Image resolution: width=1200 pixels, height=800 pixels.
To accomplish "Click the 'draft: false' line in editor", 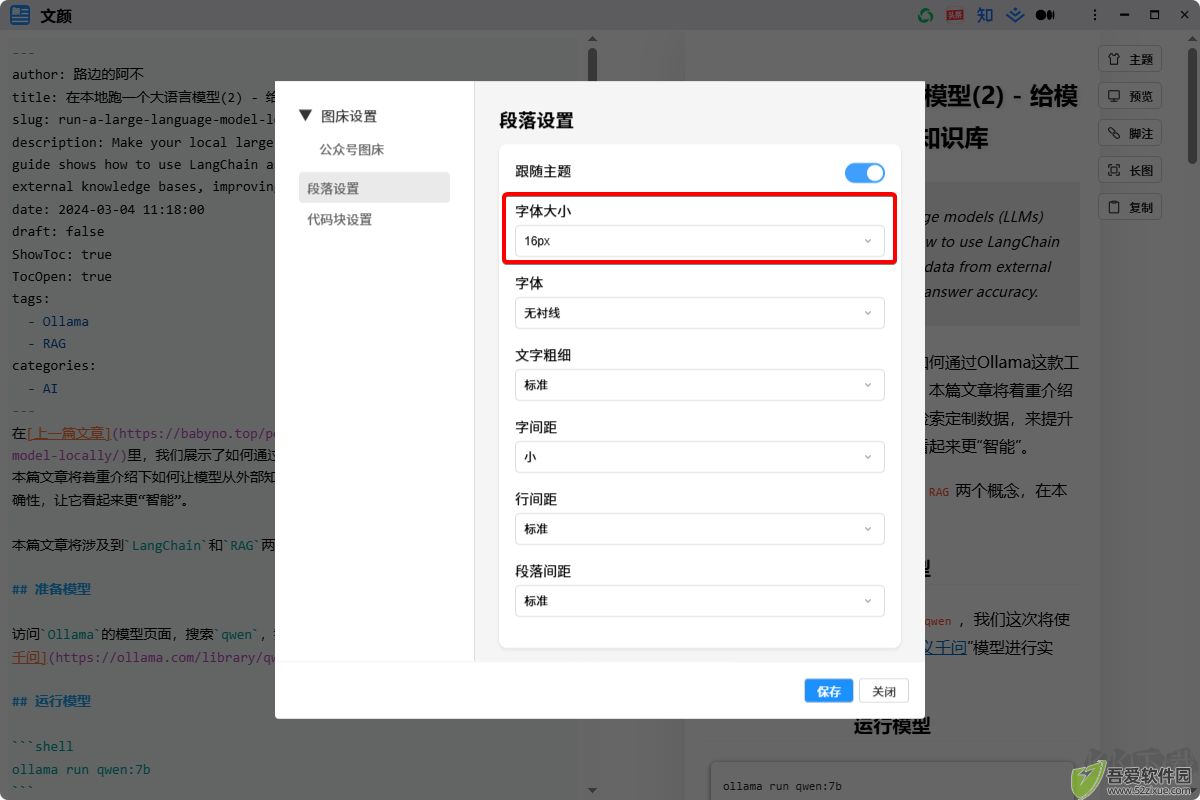I will 58,231.
